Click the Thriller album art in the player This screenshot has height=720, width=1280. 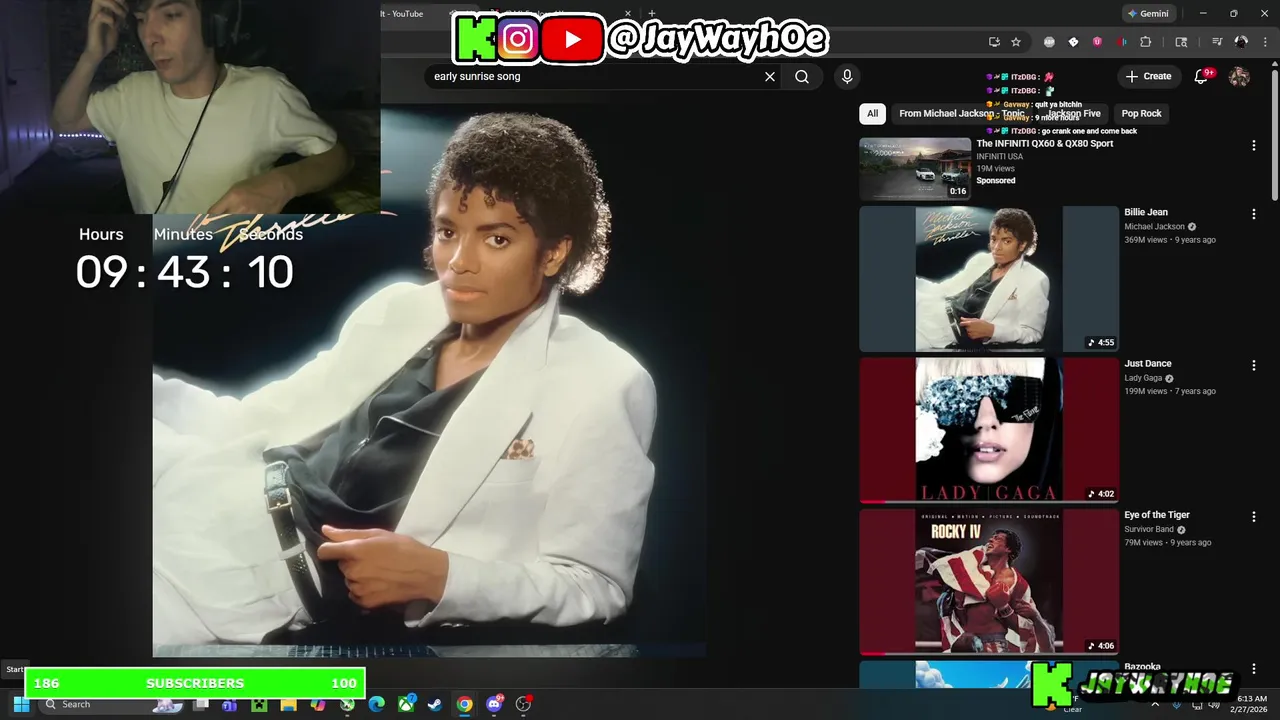click(430, 380)
